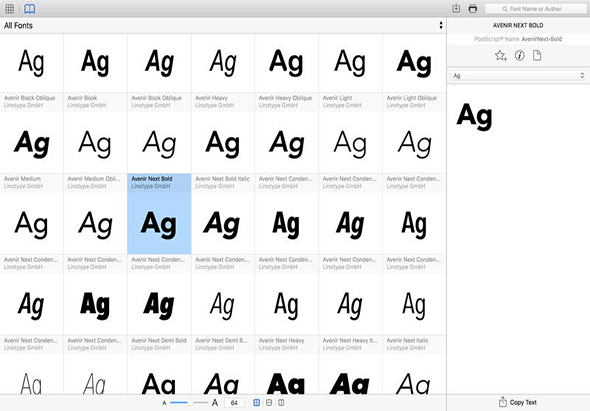
Task: Click the Avenir Next Demi B... label
Action: pos(221,340)
